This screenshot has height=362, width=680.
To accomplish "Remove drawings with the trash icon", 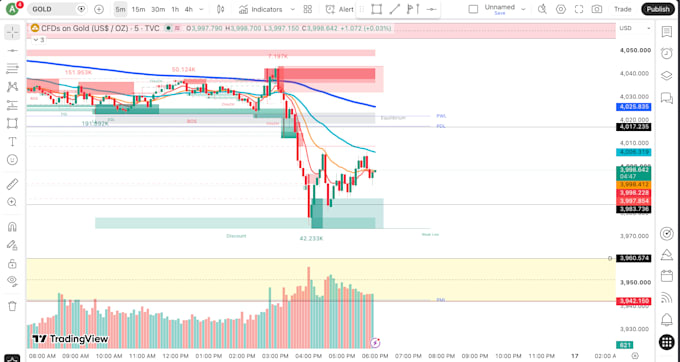I will pyautogui.click(x=12, y=306).
